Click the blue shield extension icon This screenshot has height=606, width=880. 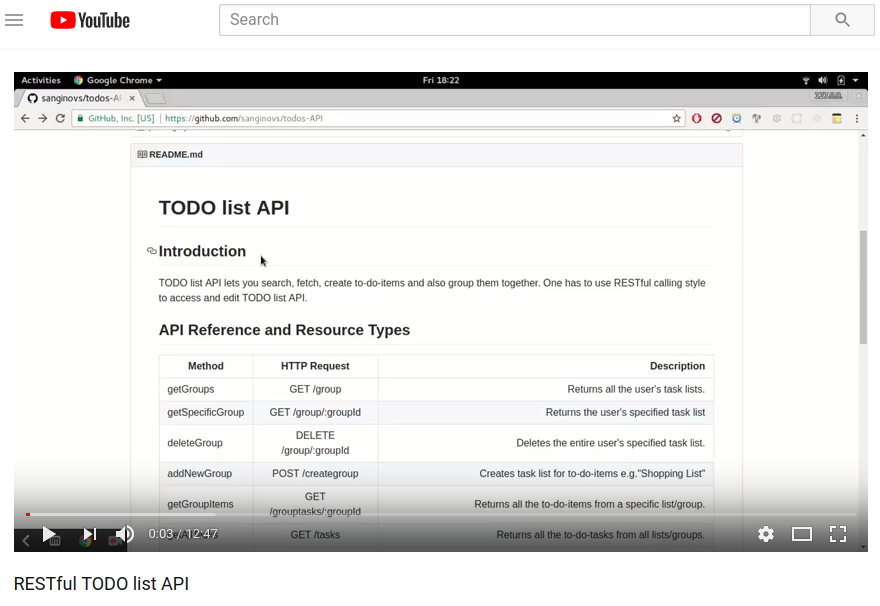pyautogui.click(x=737, y=118)
